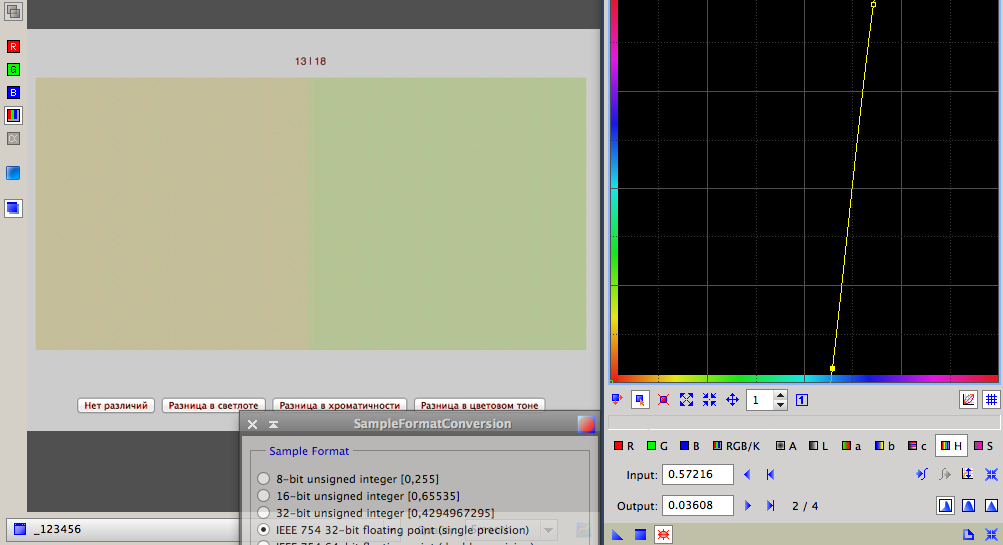
Task: Click the store curve icon
Action: coord(922,475)
